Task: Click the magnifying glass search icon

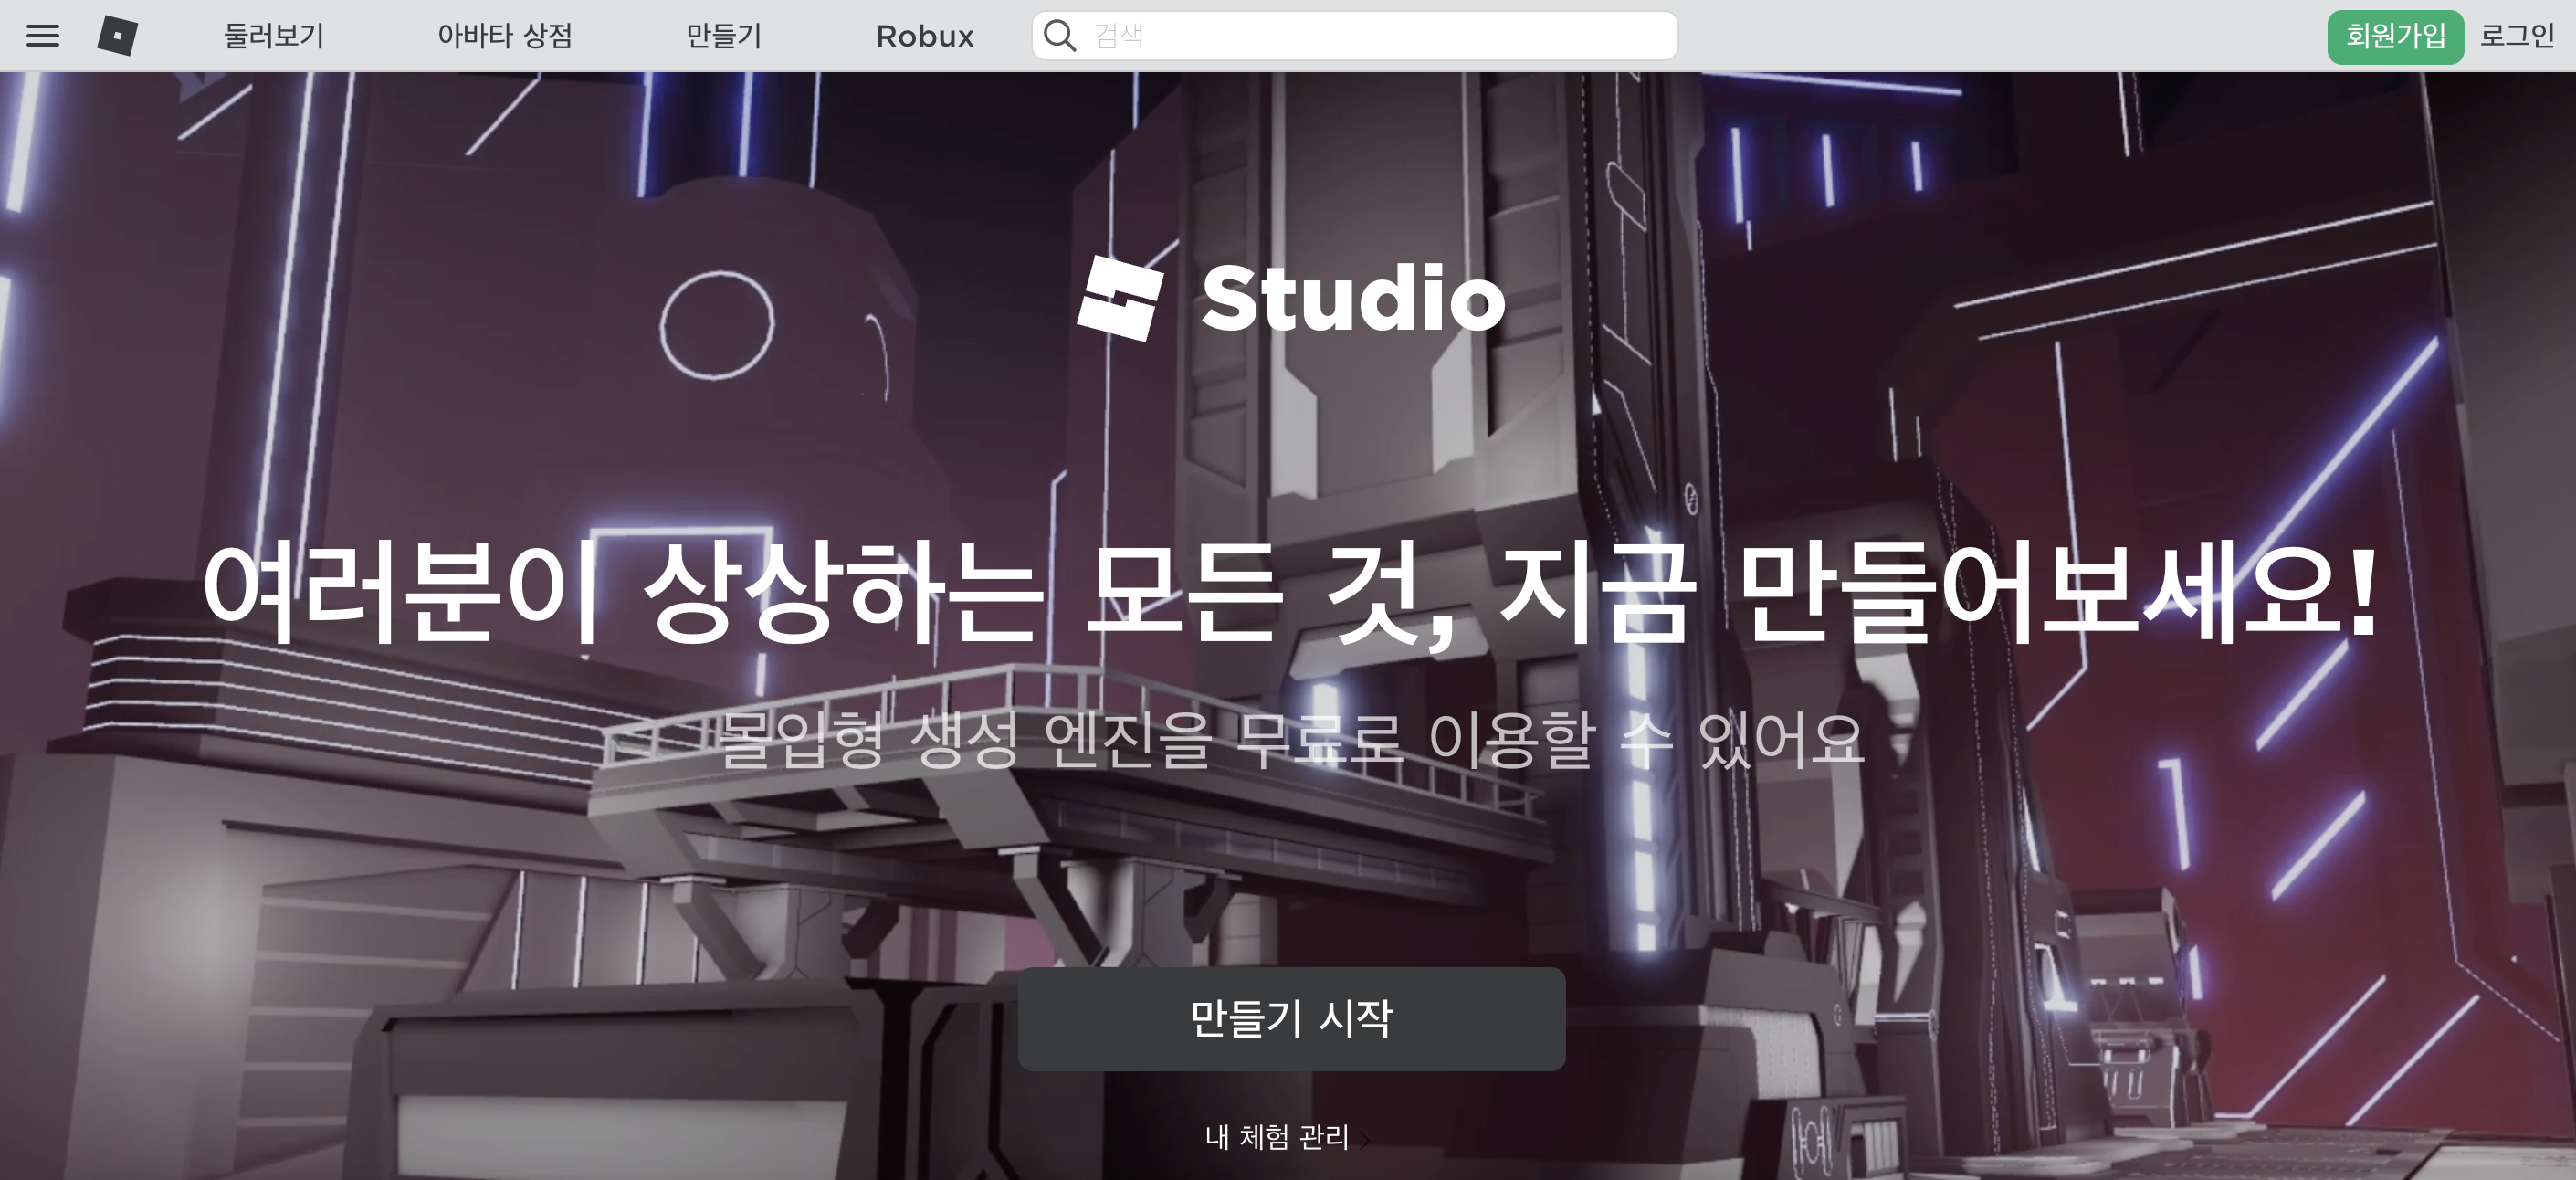Action: click(1059, 36)
